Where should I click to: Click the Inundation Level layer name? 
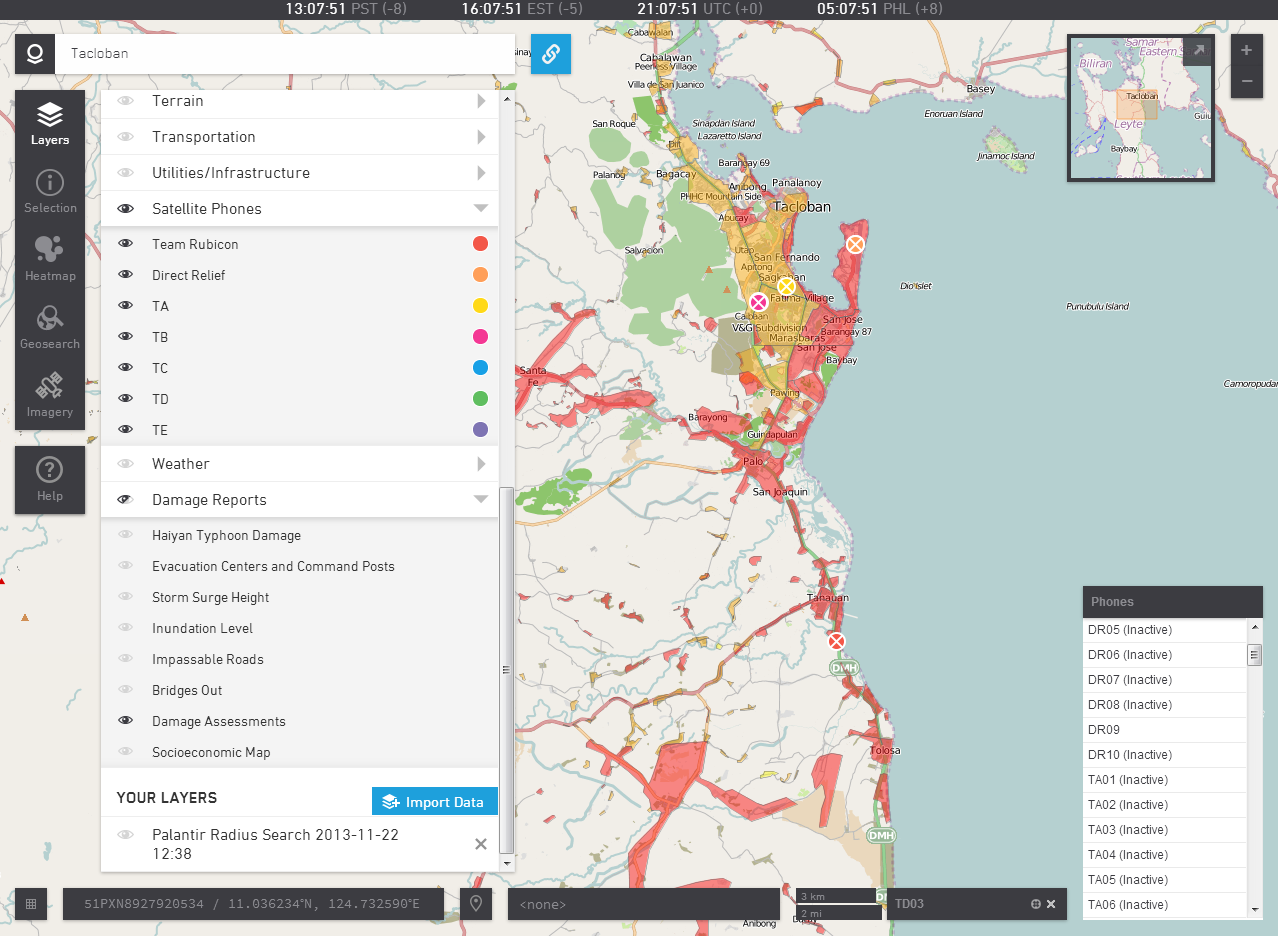(x=202, y=628)
